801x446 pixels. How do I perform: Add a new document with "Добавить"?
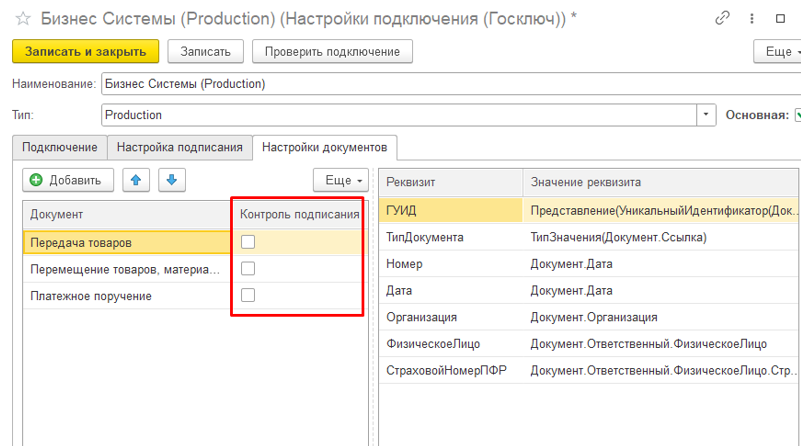[x=68, y=180]
